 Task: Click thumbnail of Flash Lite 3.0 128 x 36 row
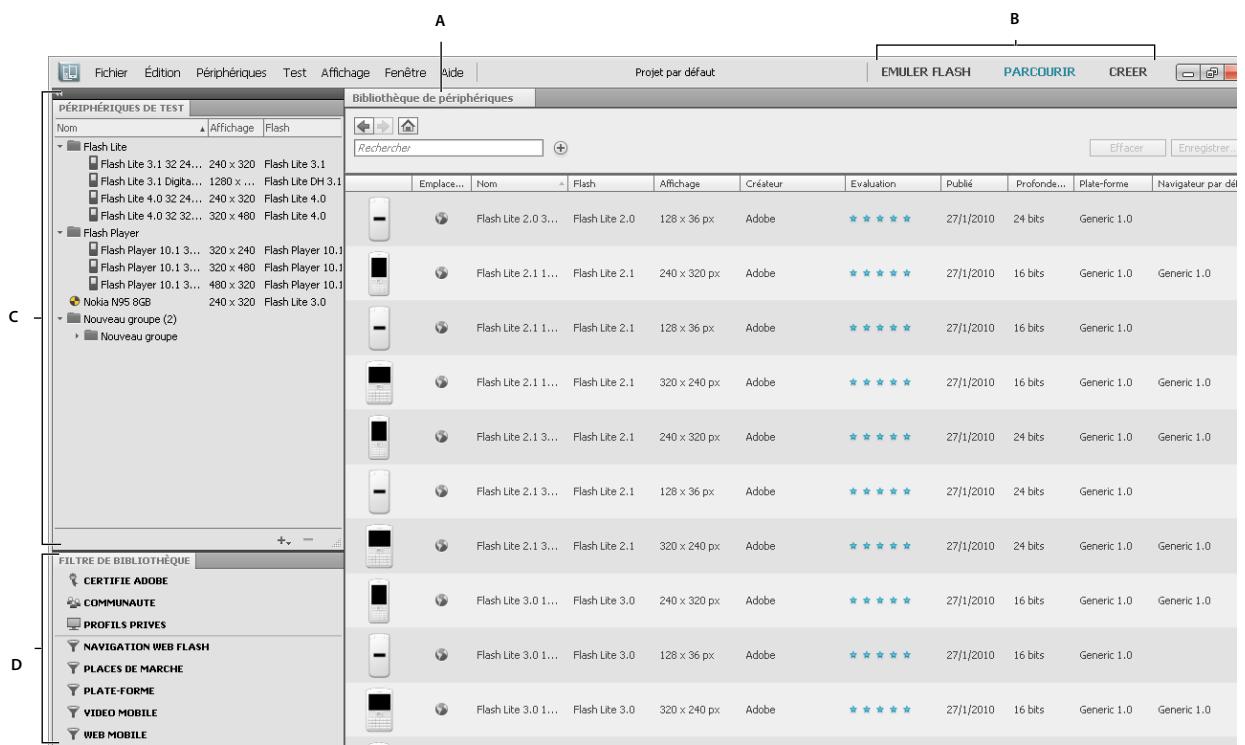pos(380,655)
